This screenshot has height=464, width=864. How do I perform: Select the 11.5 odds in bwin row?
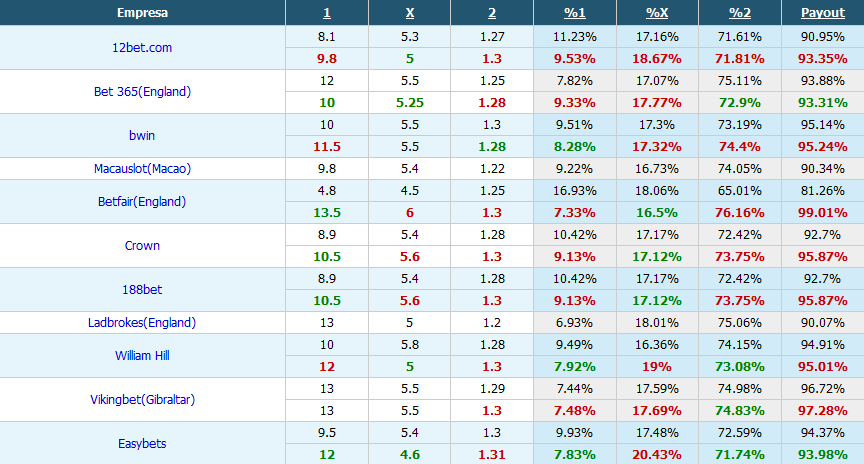pyautogui.click(x=327, y=147)
